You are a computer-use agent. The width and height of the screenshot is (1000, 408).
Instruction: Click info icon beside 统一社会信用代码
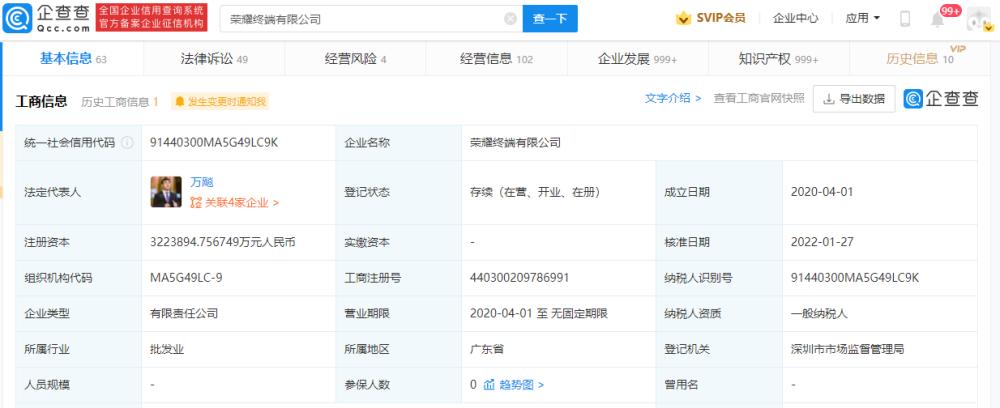128,143
